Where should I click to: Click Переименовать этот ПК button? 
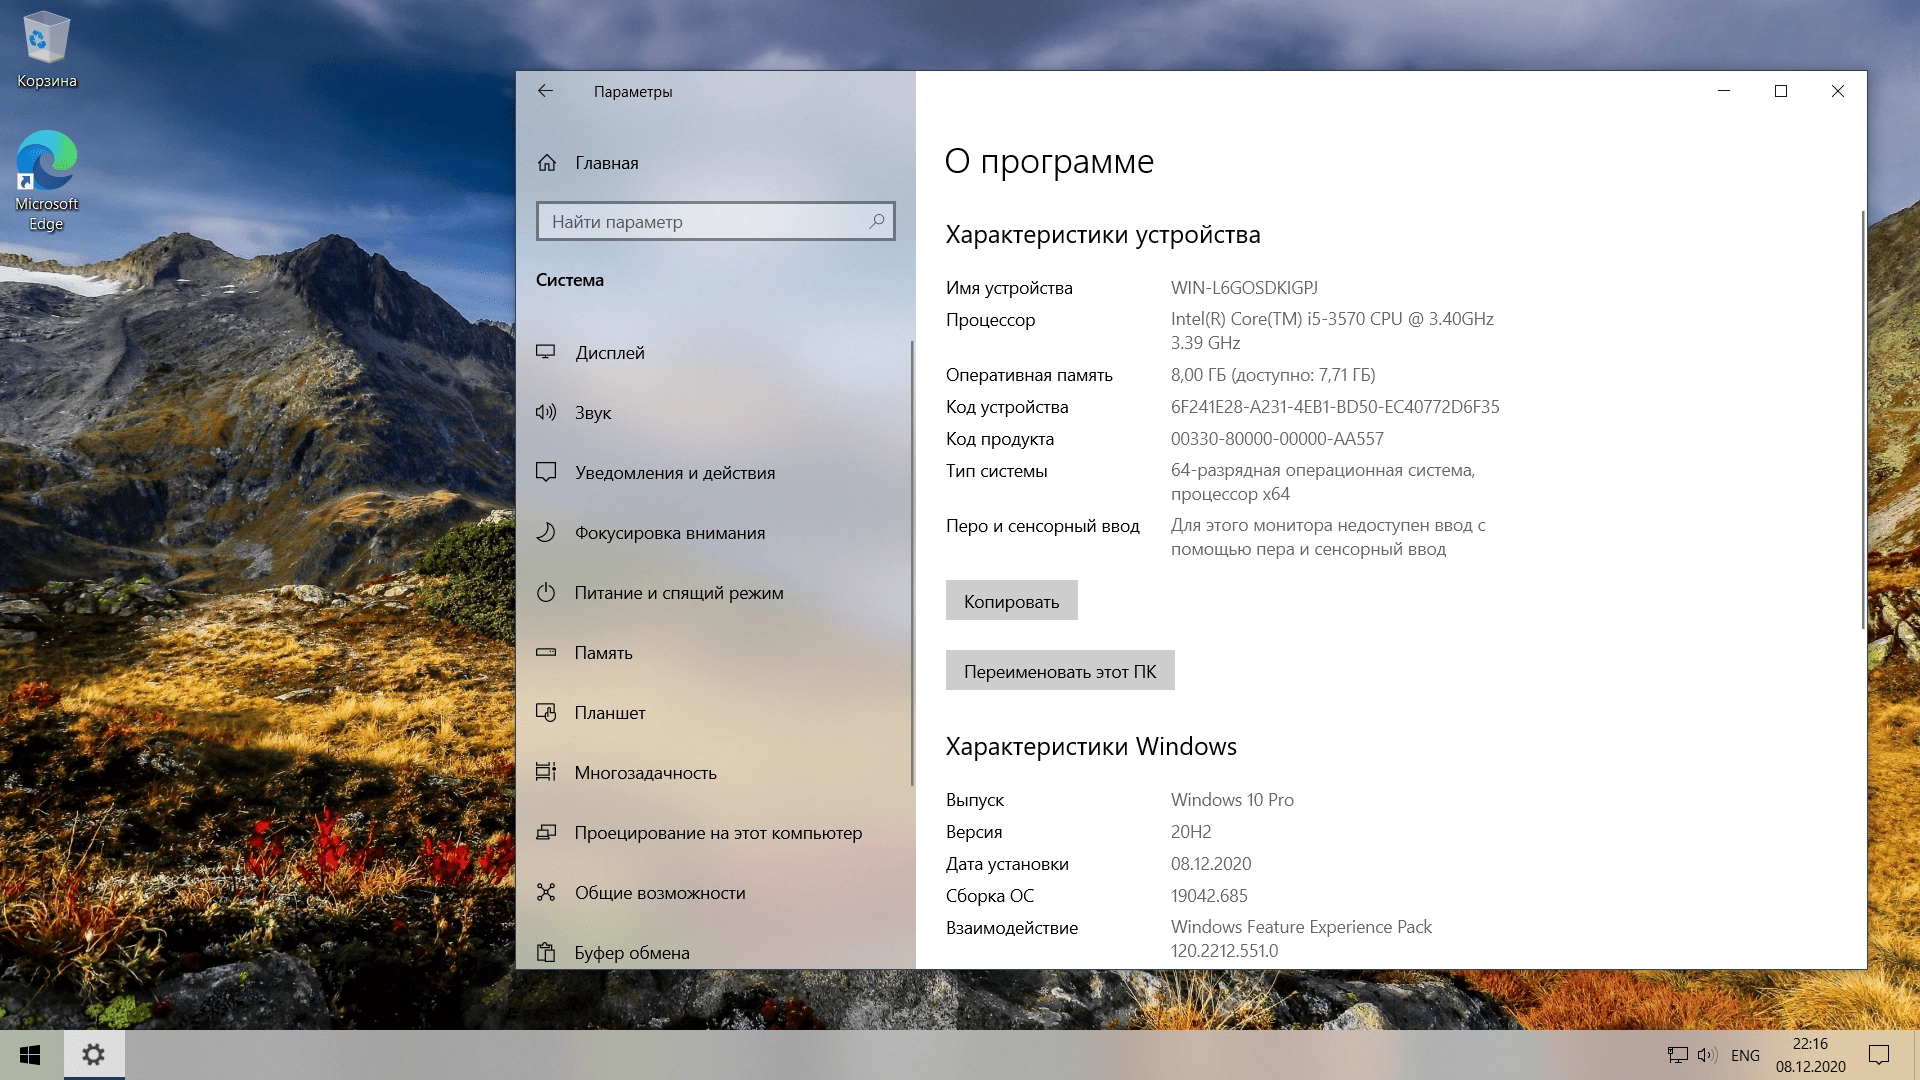pyautogui.click(x=1060, y=670)
